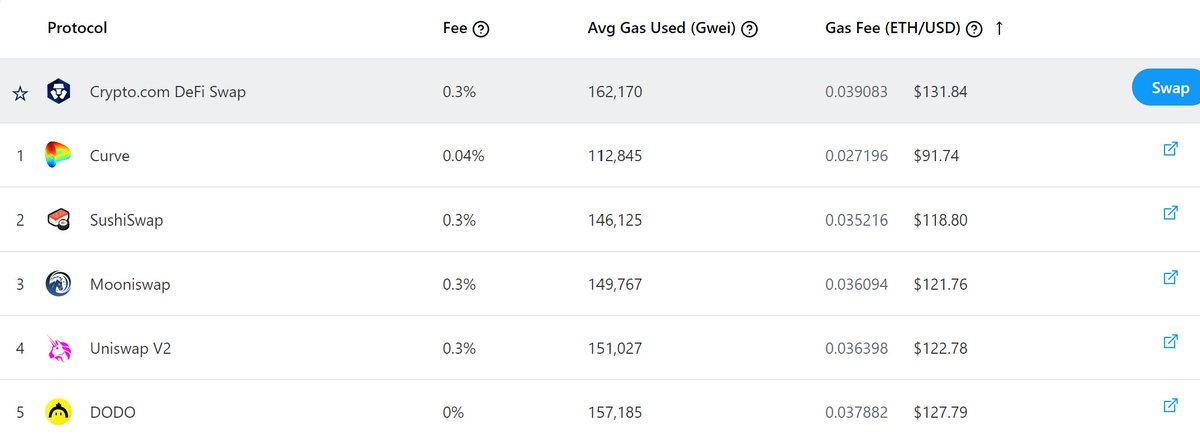
Task: Sort by Gas Fee using the arrow
Action: click(x=998, y=28)
